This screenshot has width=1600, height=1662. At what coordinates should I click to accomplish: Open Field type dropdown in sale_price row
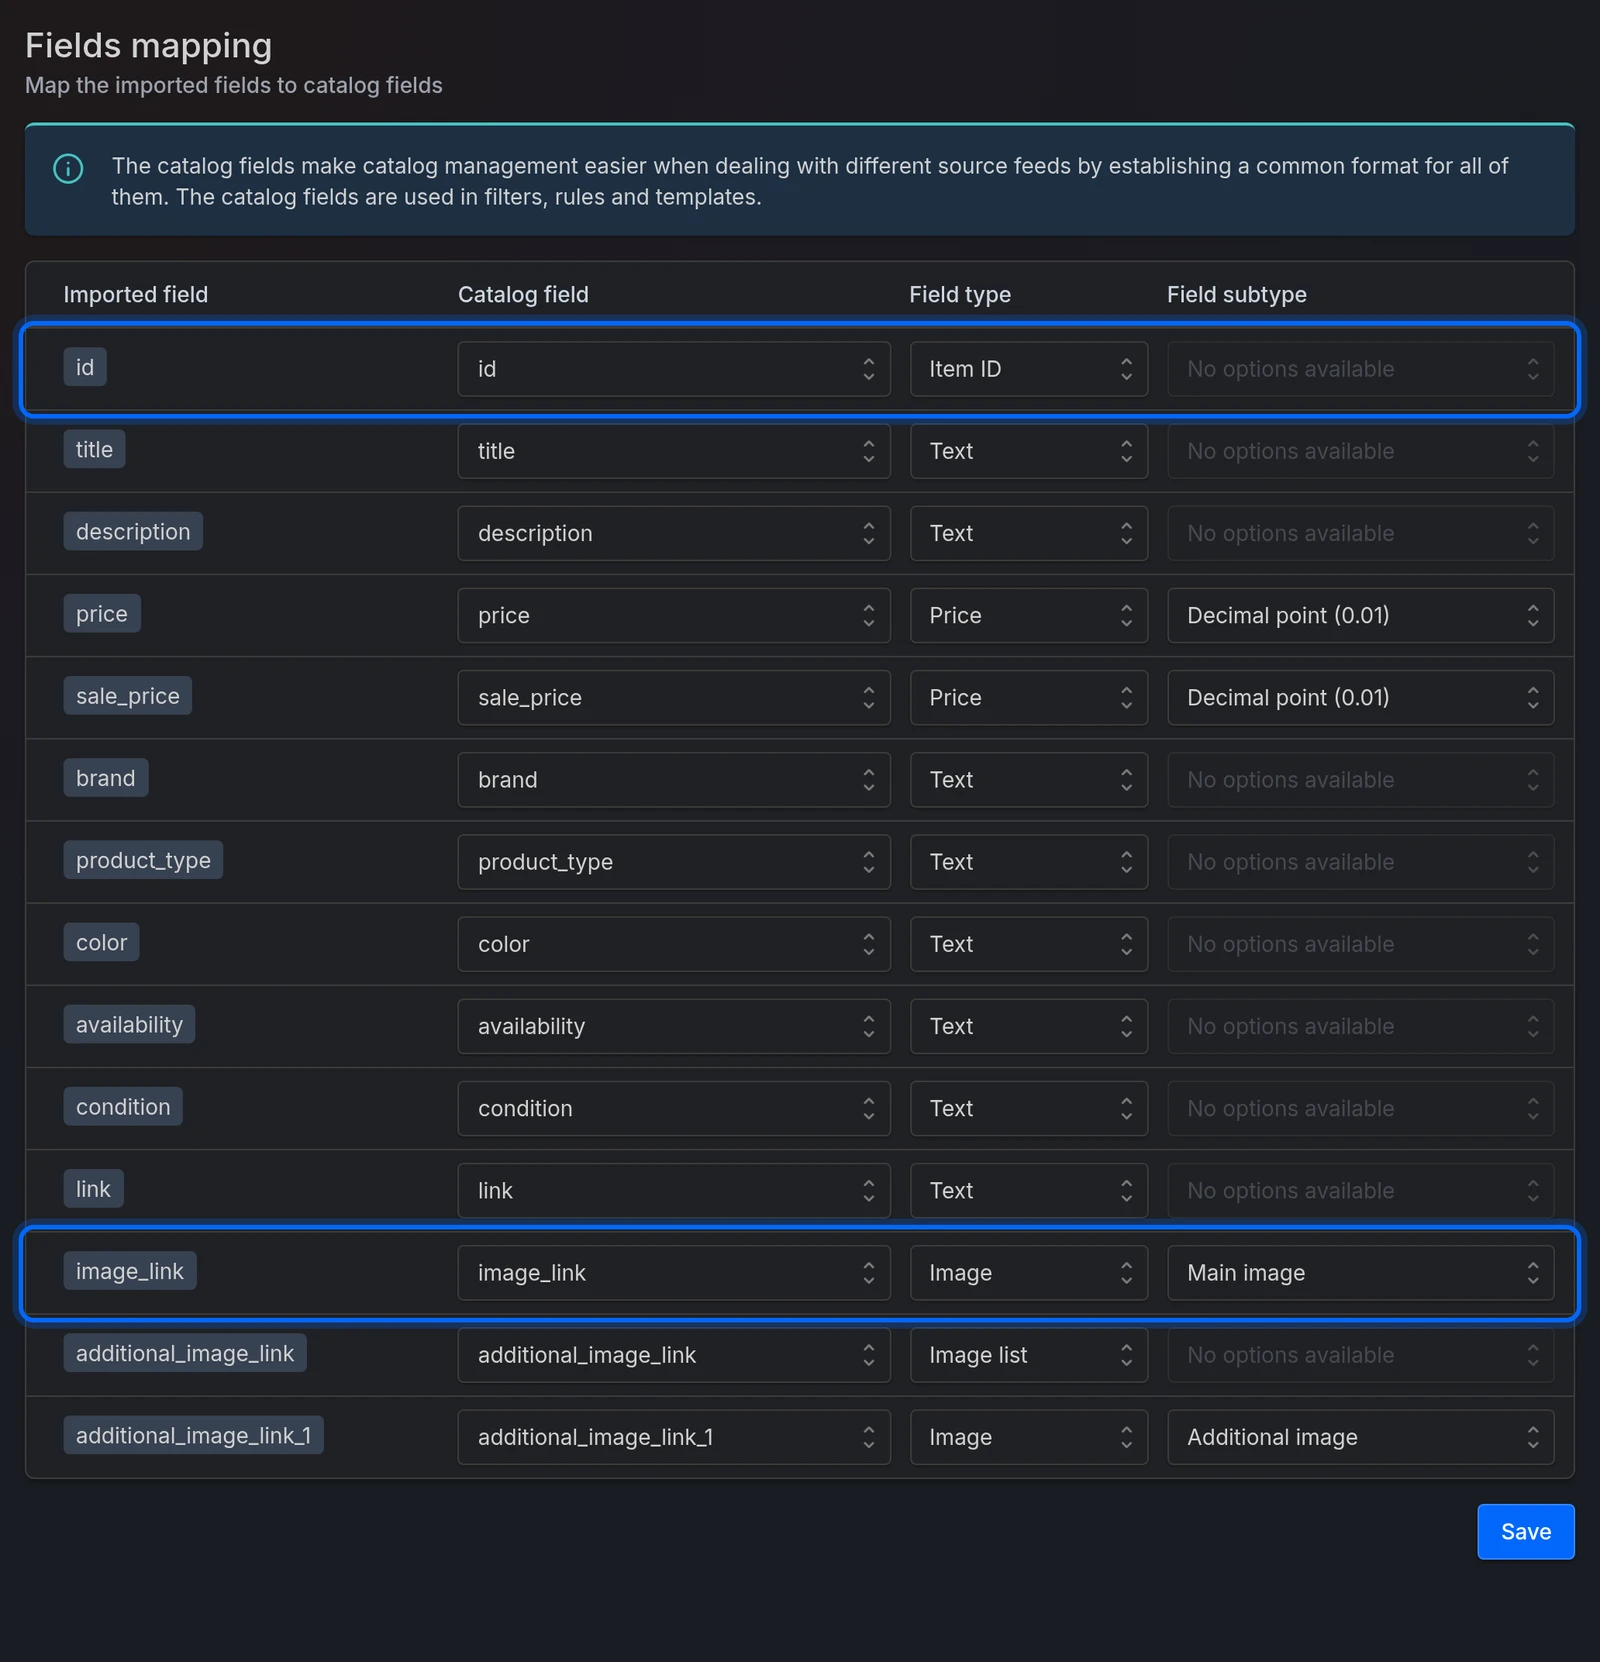click(1029, 697)
